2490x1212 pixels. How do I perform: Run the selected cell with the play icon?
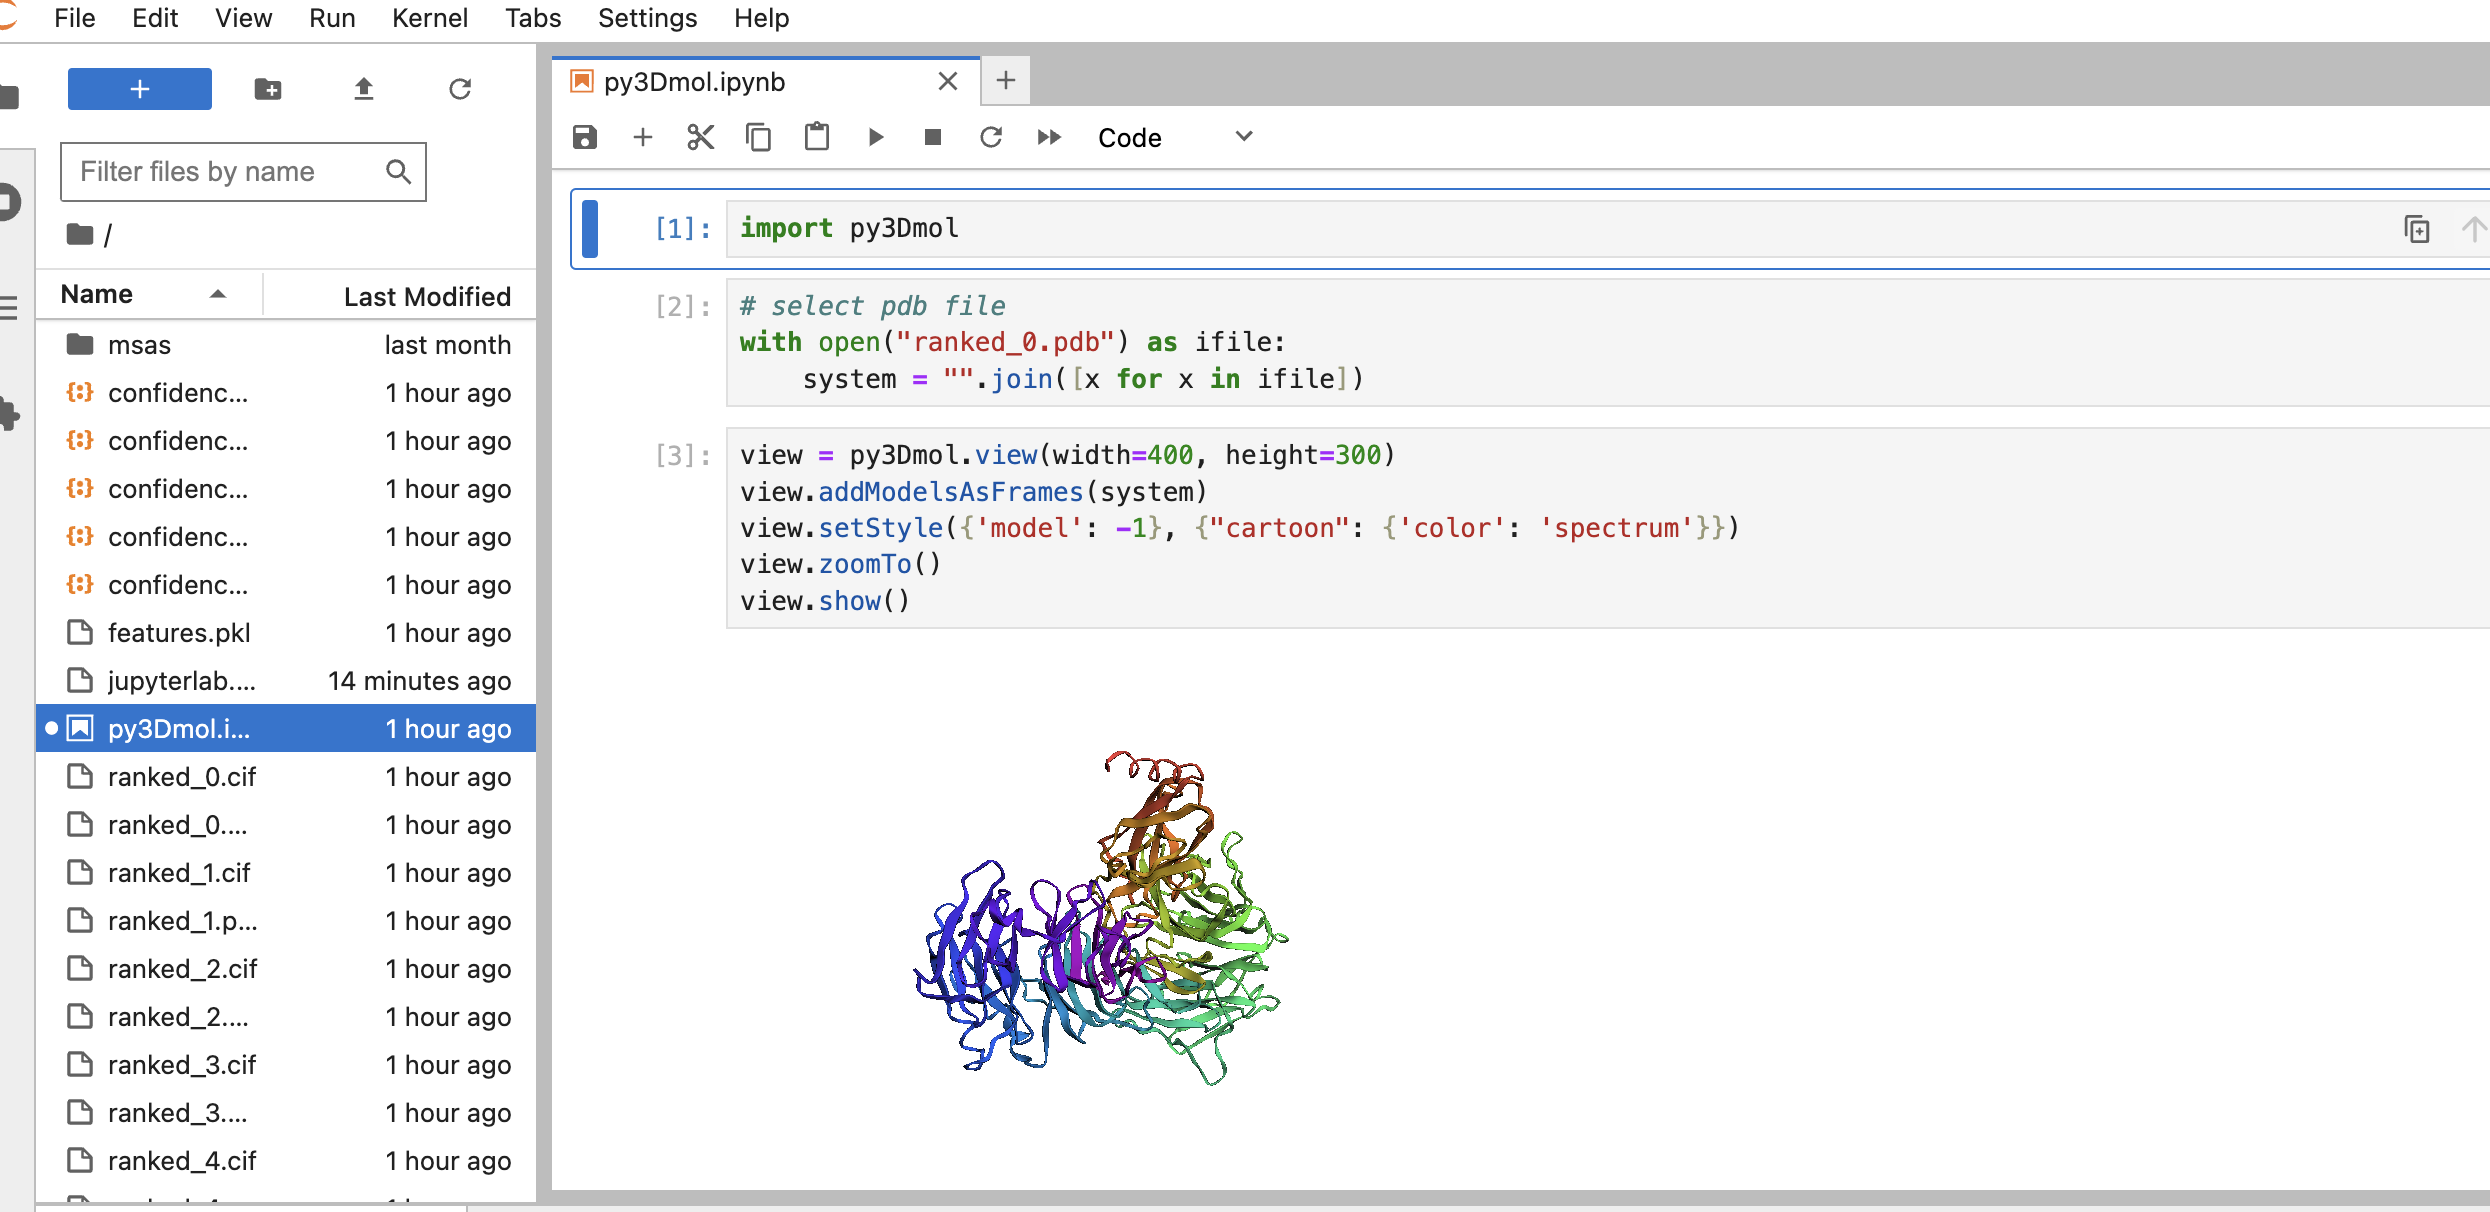[876, 137]
